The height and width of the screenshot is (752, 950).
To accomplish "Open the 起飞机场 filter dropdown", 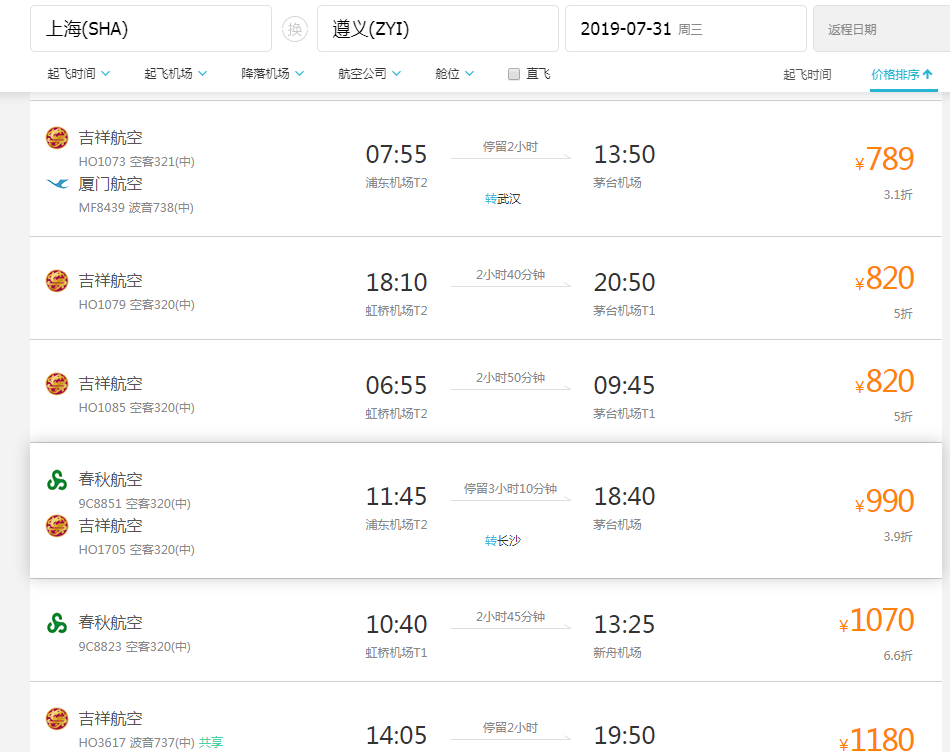I will click(176, 73).
